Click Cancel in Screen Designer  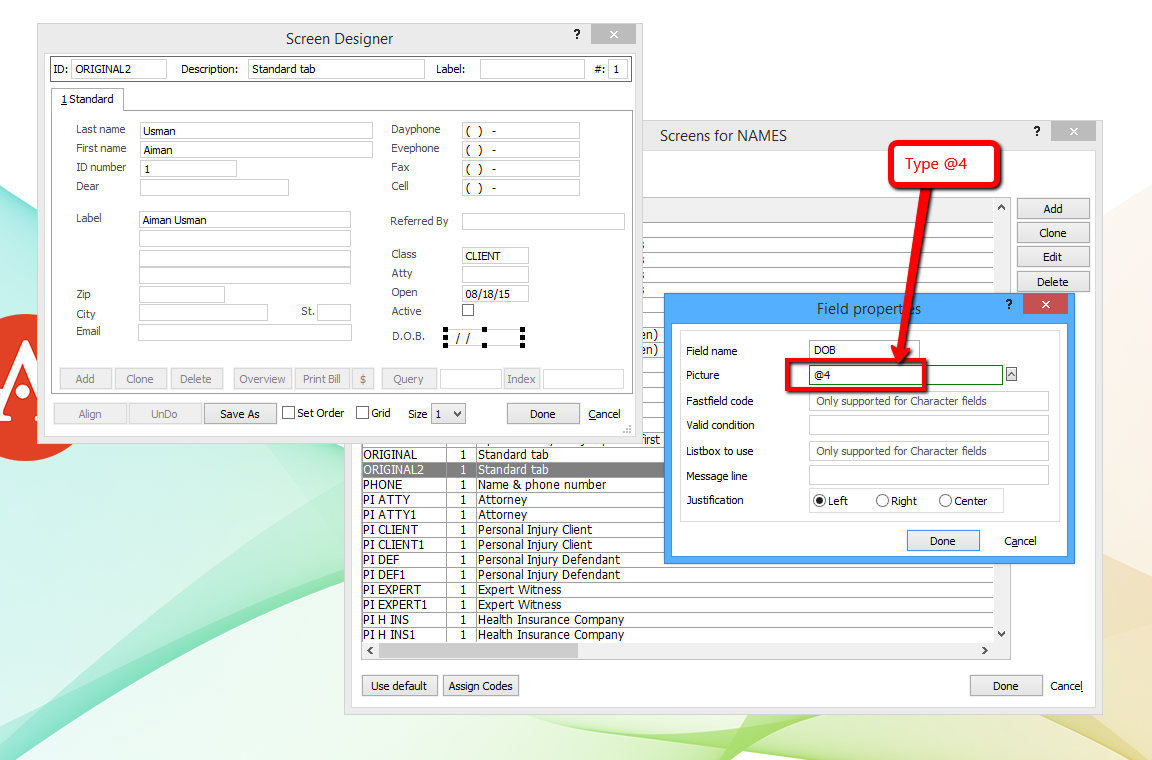(604, 414)
